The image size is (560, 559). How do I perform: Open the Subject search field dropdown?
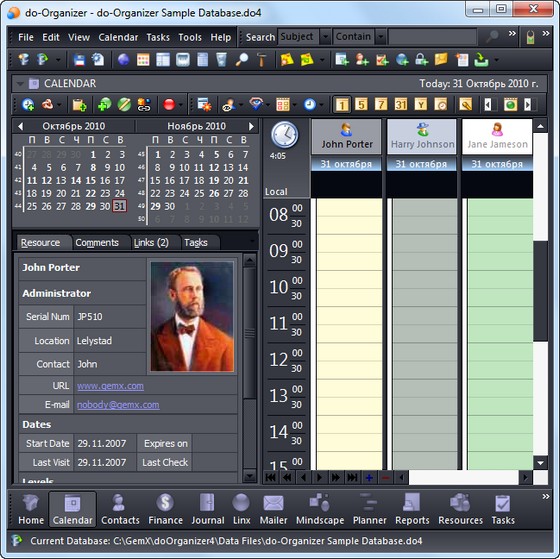click(x=325, y=36)
